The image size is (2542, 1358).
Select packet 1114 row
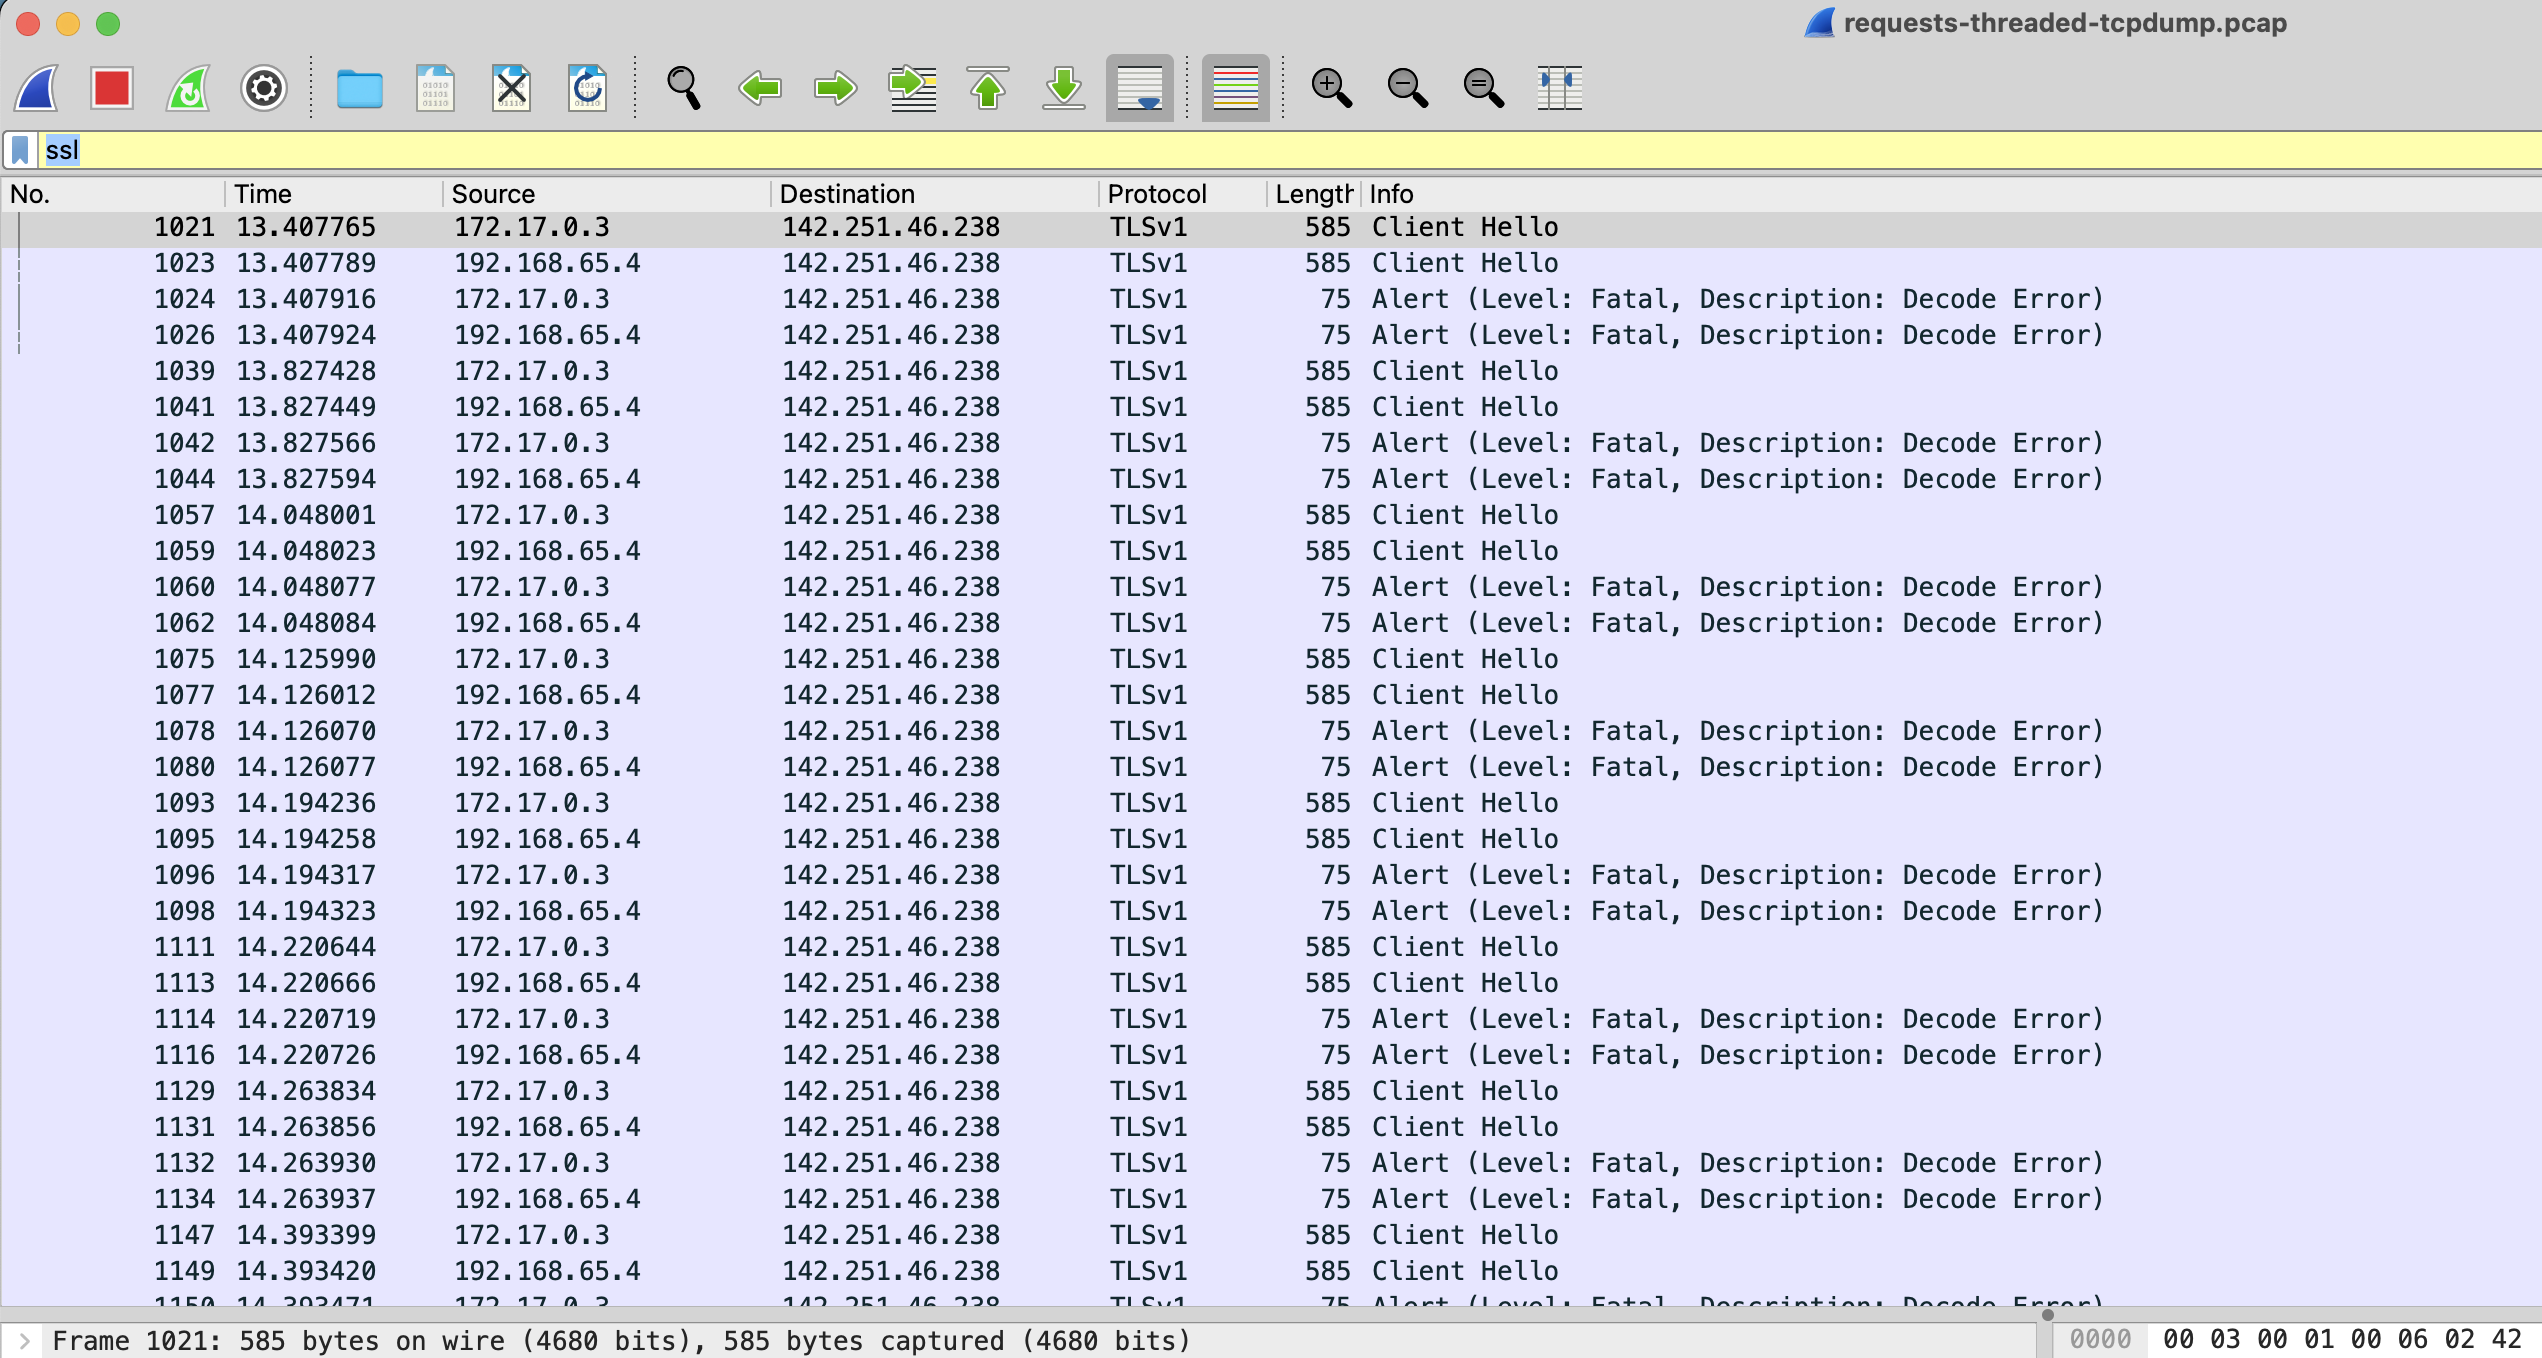click(1271, 1019)
